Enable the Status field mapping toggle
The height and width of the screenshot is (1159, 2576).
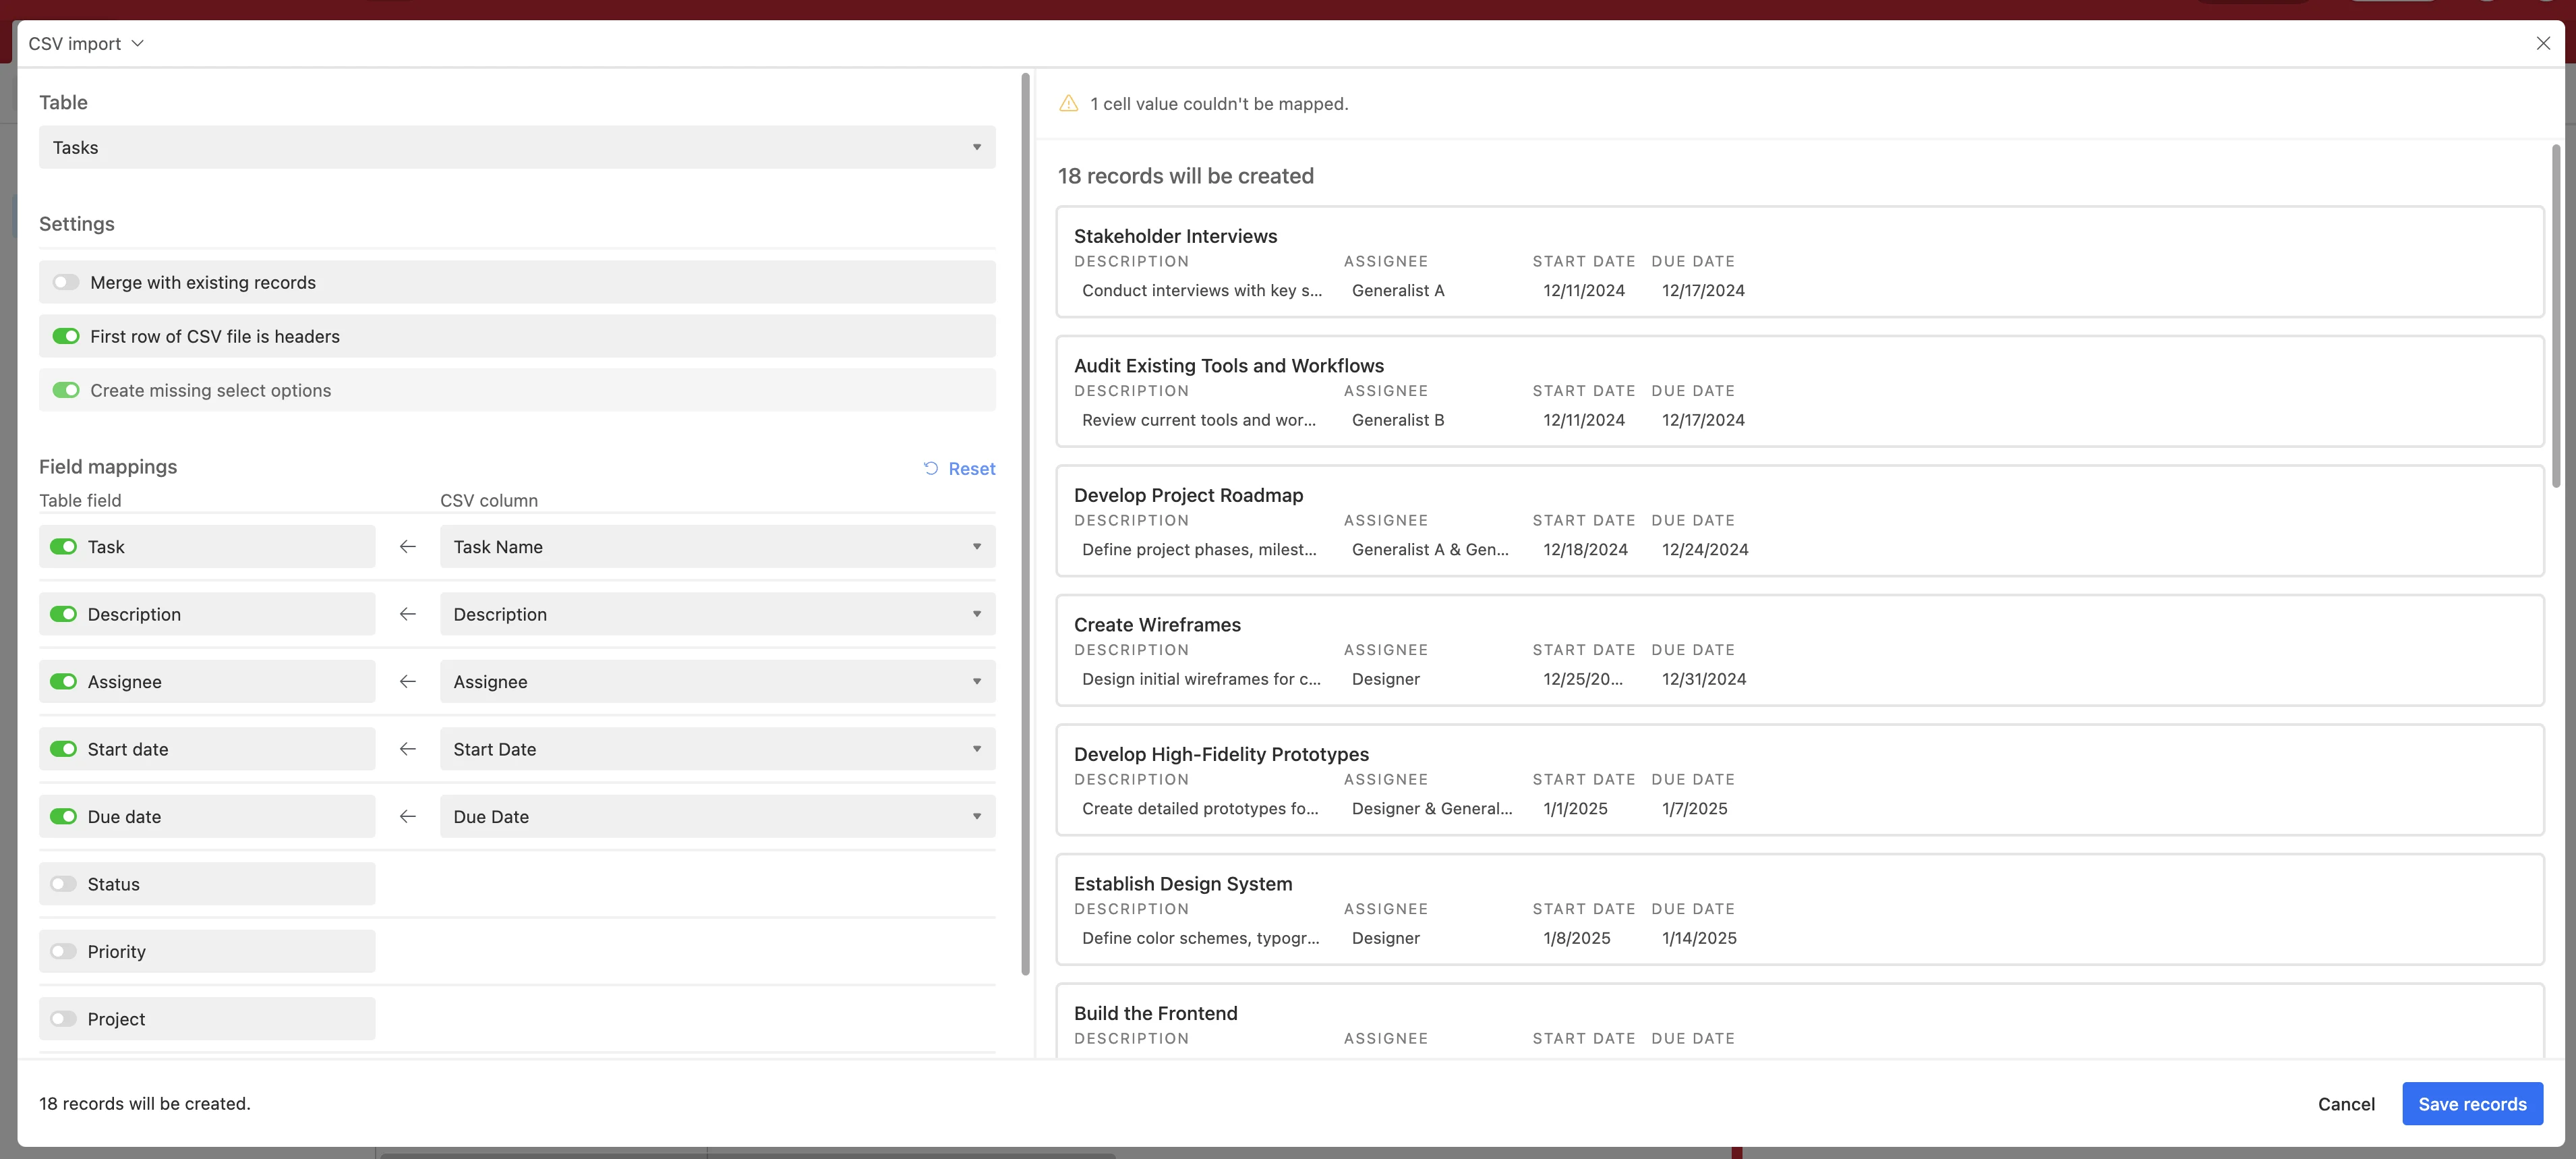pyautogui.click(x=63, y=884)
